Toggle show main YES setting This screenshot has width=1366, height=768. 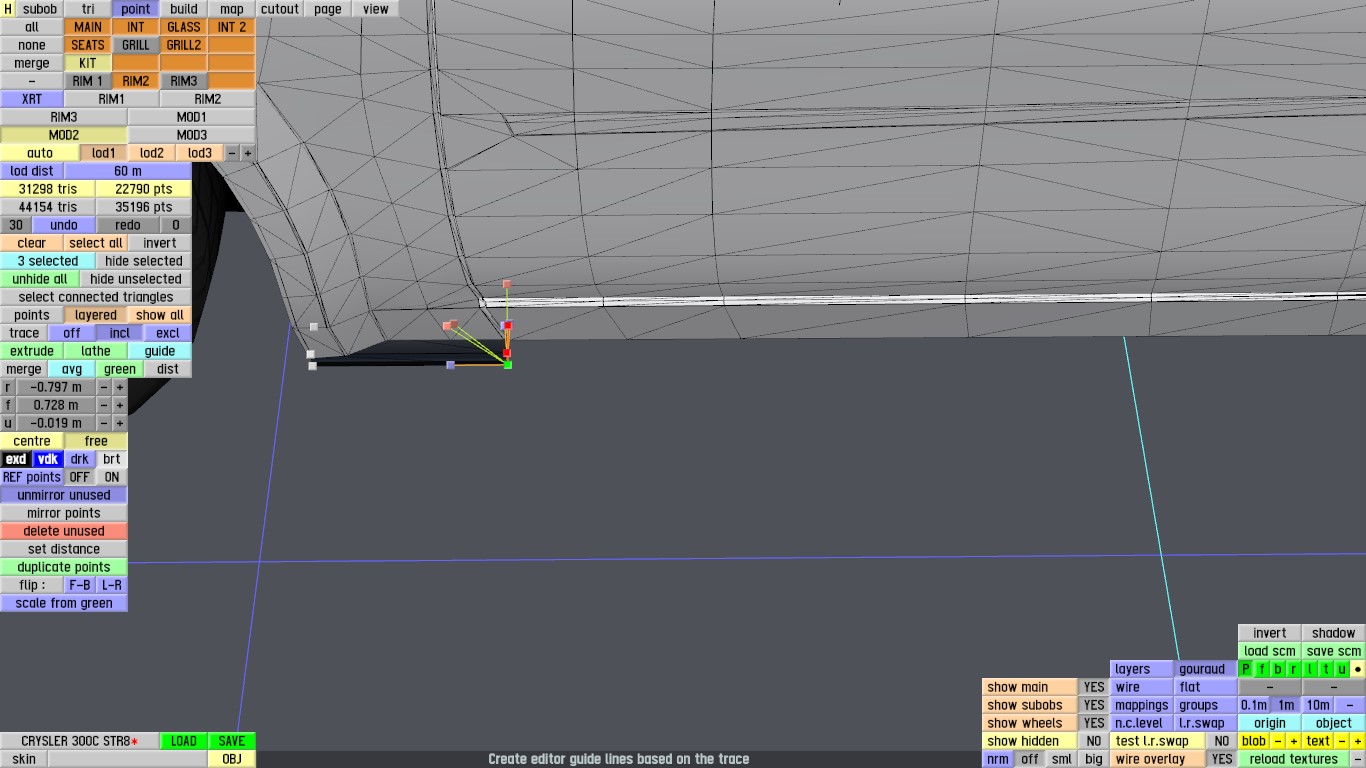coord(1094,687)
